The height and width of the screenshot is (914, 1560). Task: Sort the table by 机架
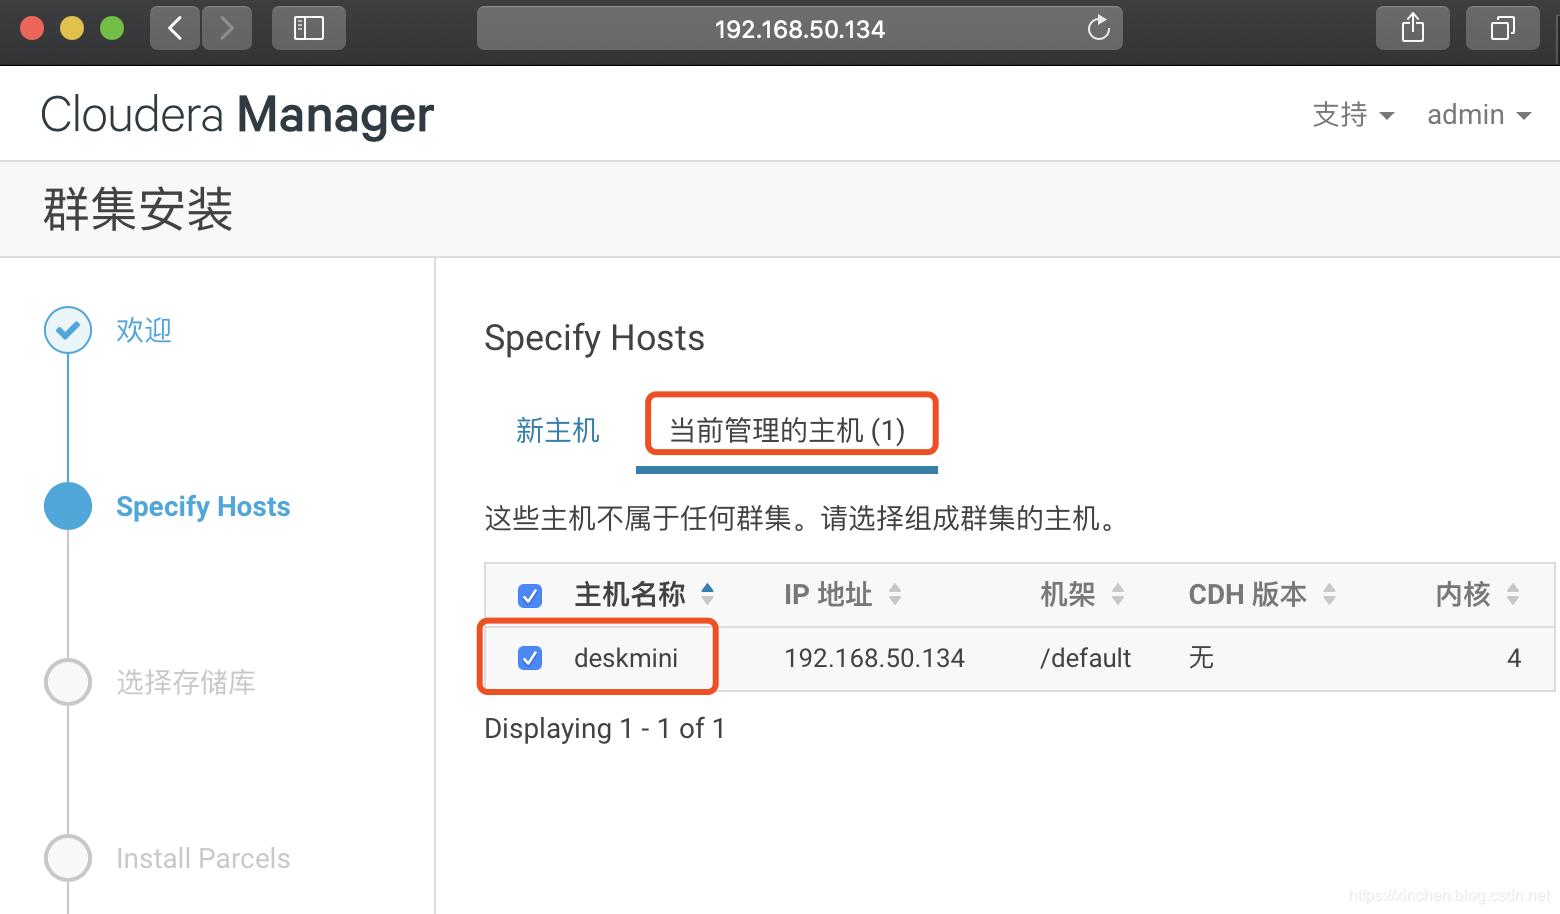tap(1082, 595)
